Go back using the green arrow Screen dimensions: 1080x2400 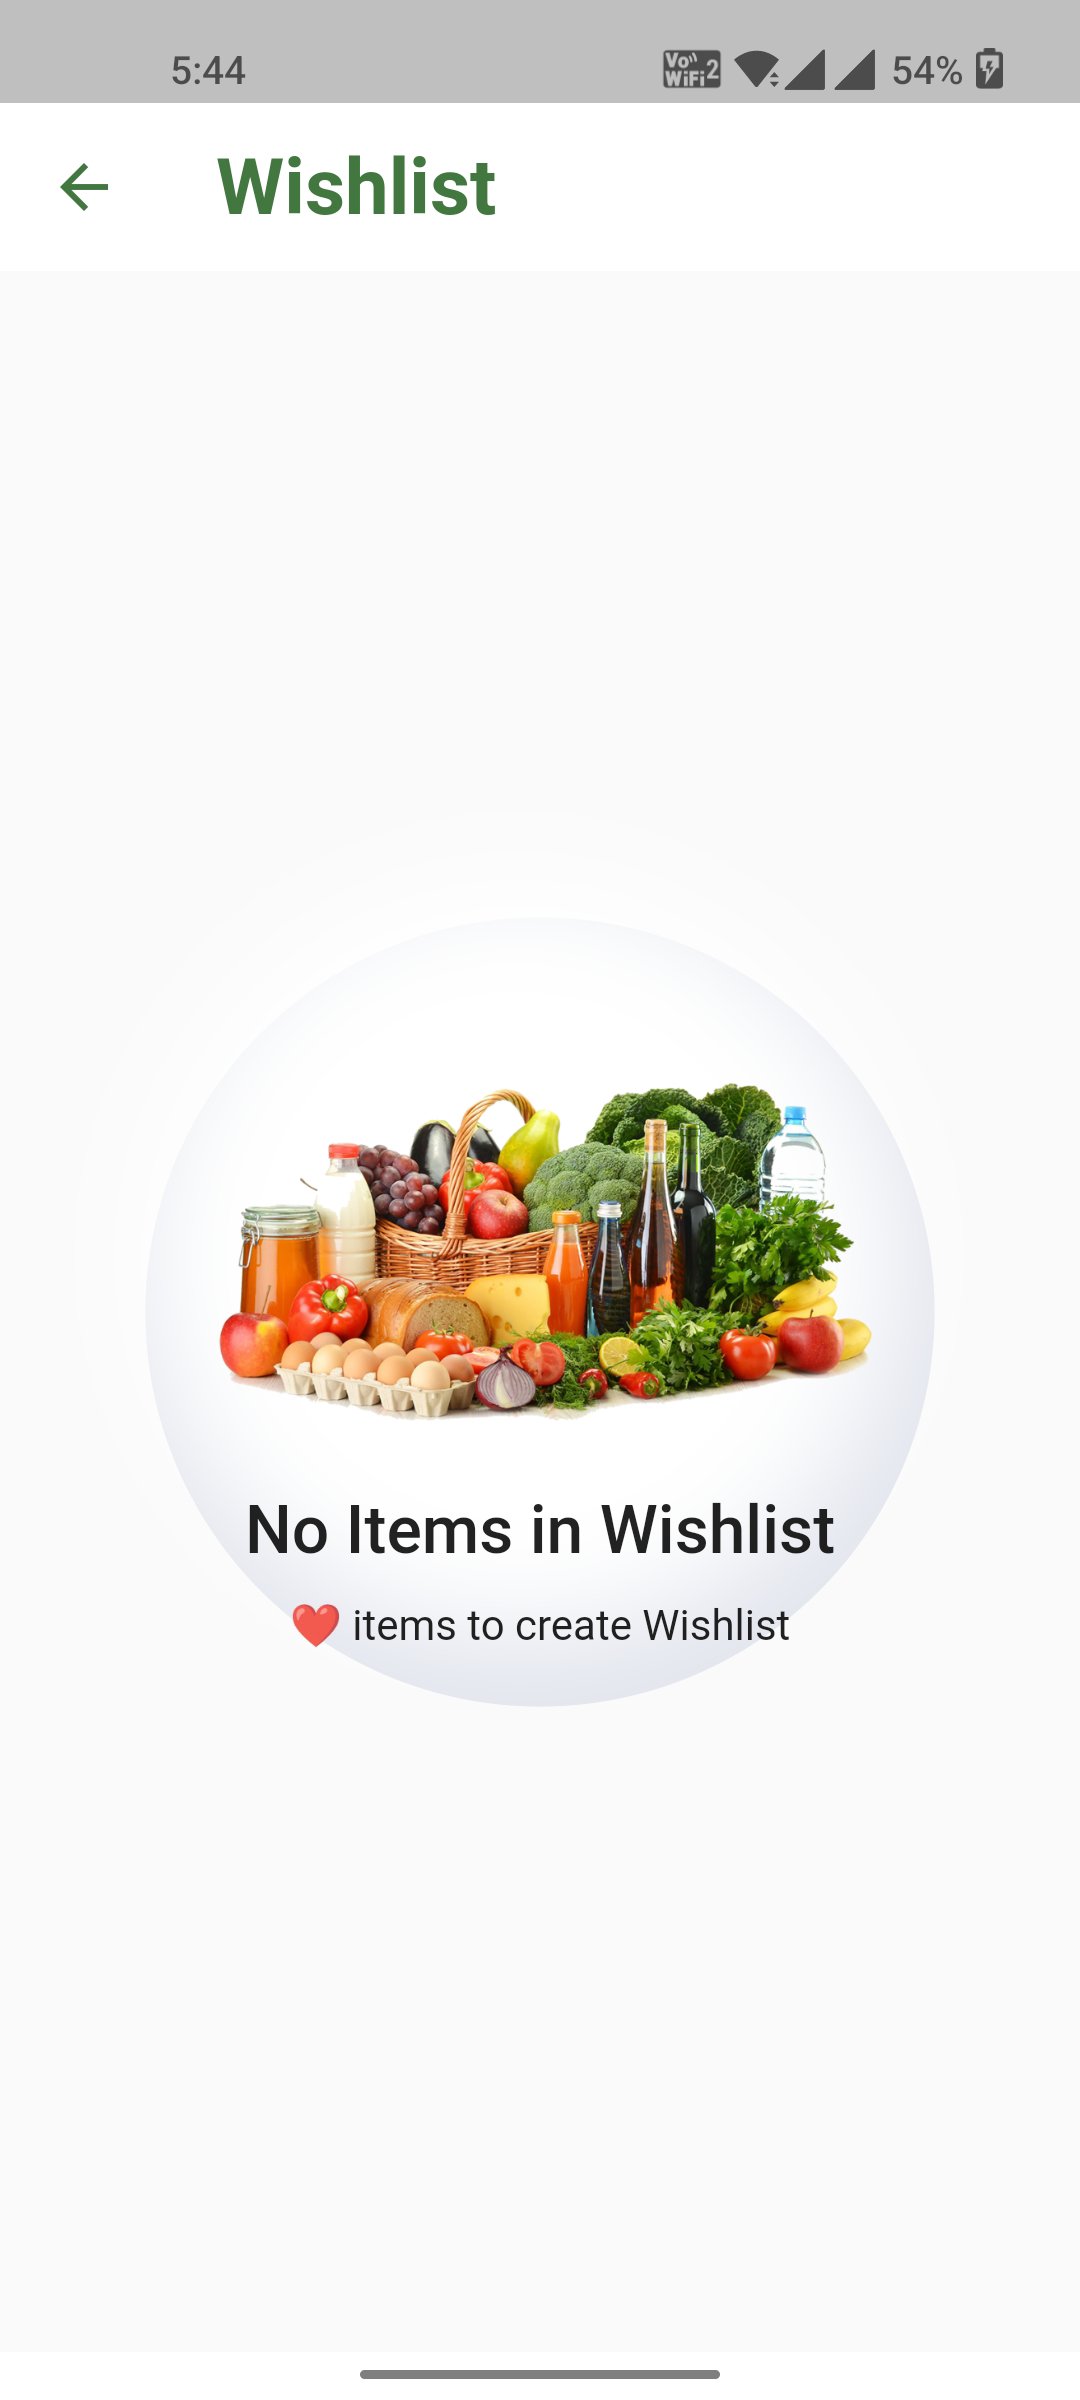pos(84,187)
